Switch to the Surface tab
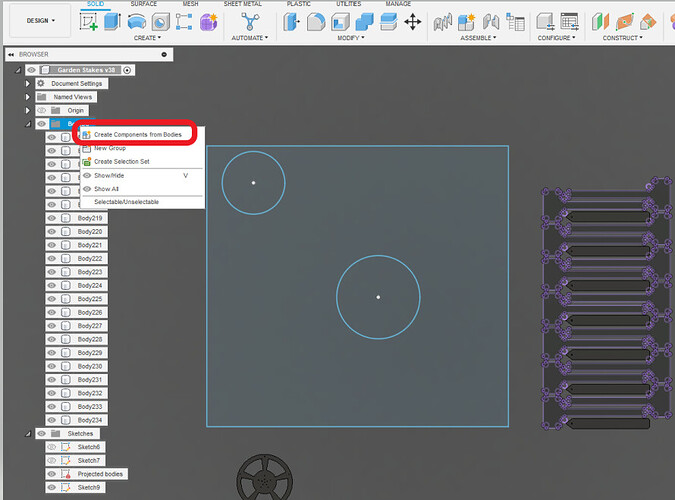 (144, 4)
